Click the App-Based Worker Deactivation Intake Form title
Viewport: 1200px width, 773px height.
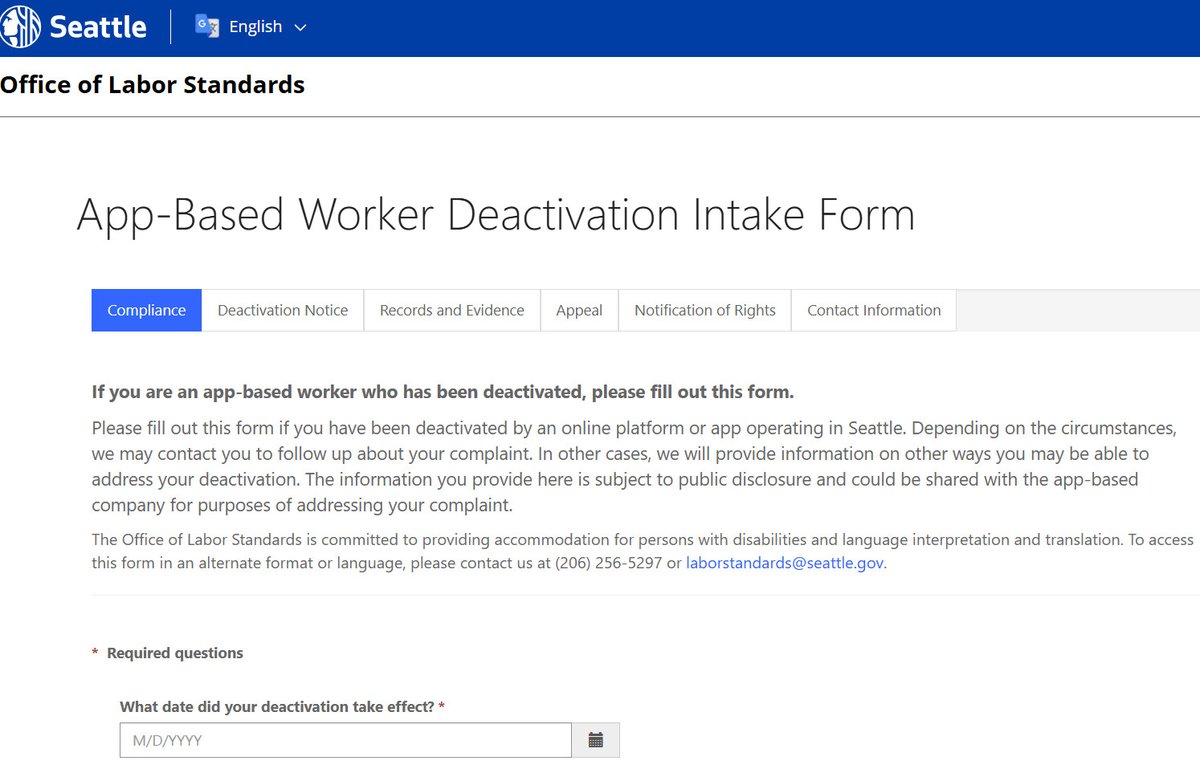point(496,214)
